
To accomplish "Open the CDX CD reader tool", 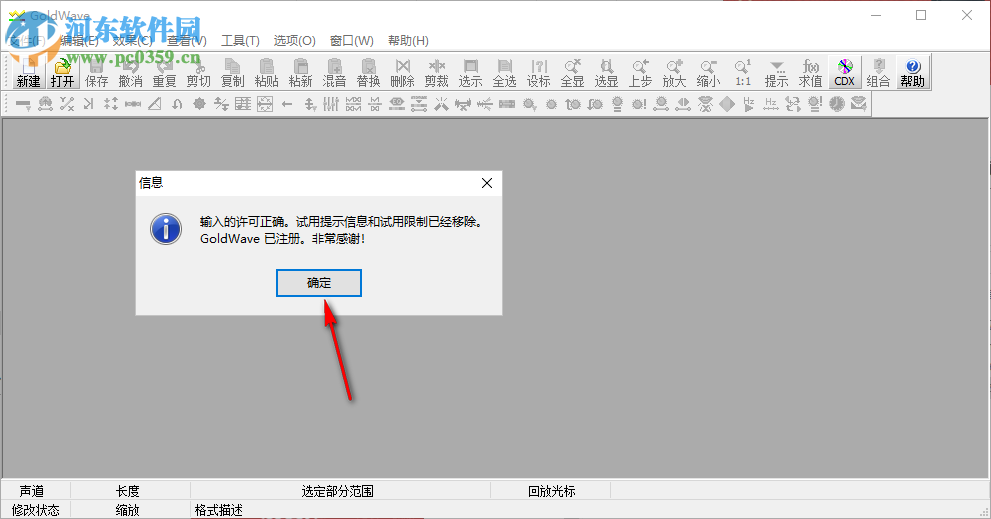I will tap(844, 73).
